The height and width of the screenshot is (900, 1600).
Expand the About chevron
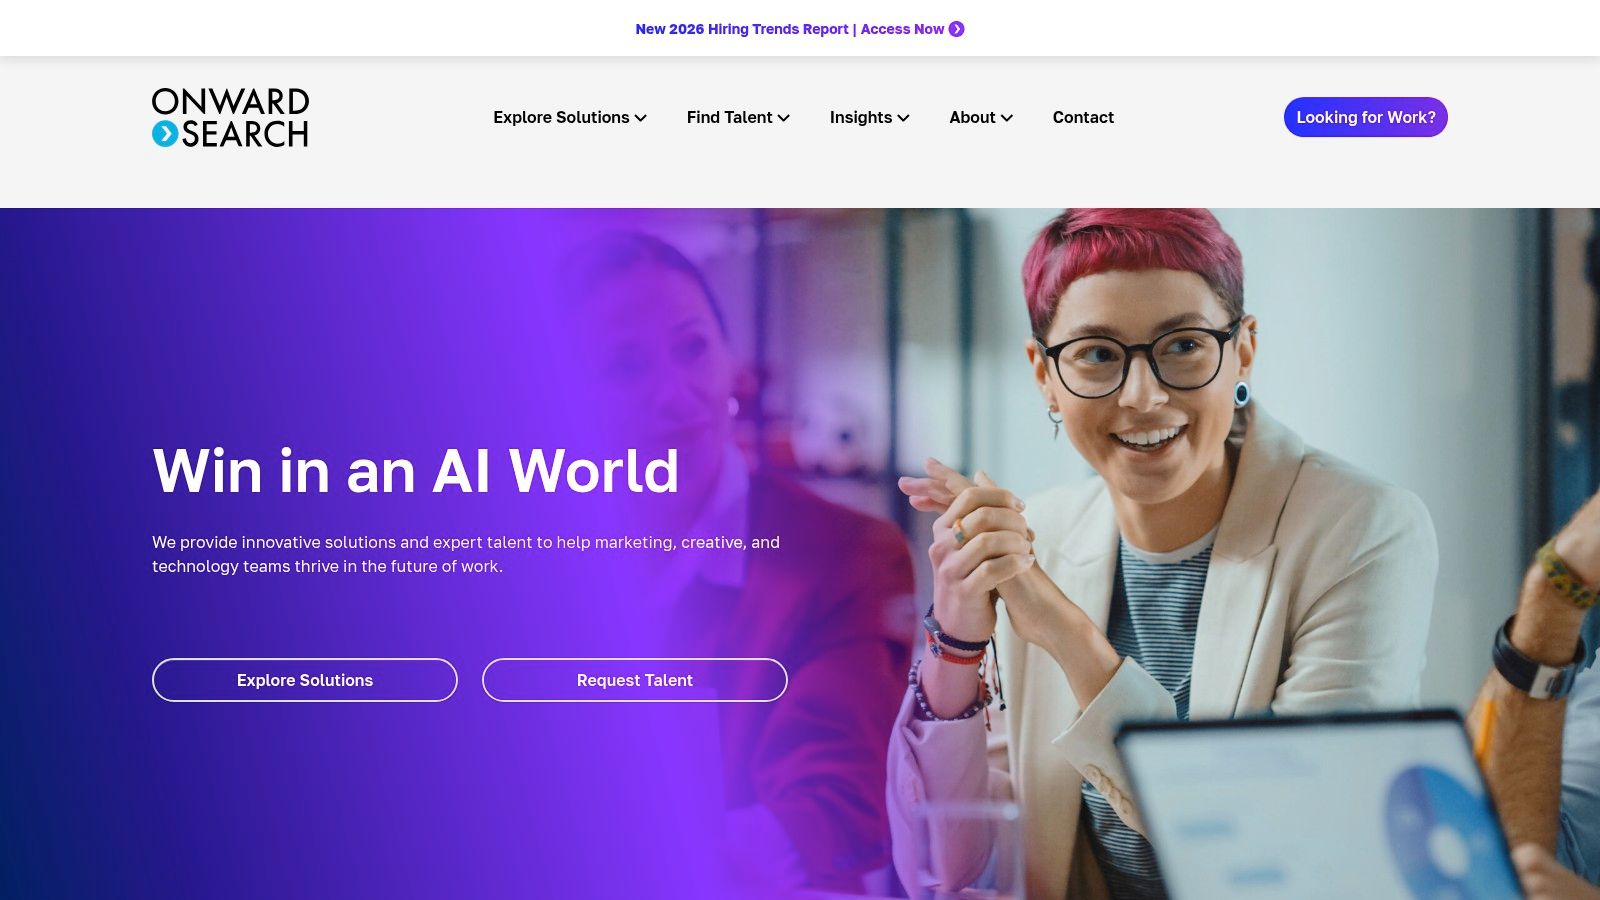(x=1007, y=118)
